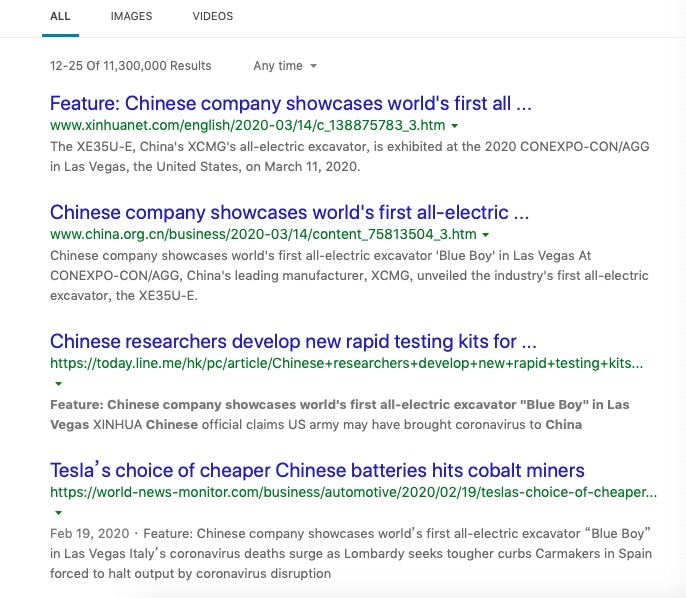Screen dimensions: 686x598
Task: Click the today.line.me result URL
Action: (x=346, y=364)
